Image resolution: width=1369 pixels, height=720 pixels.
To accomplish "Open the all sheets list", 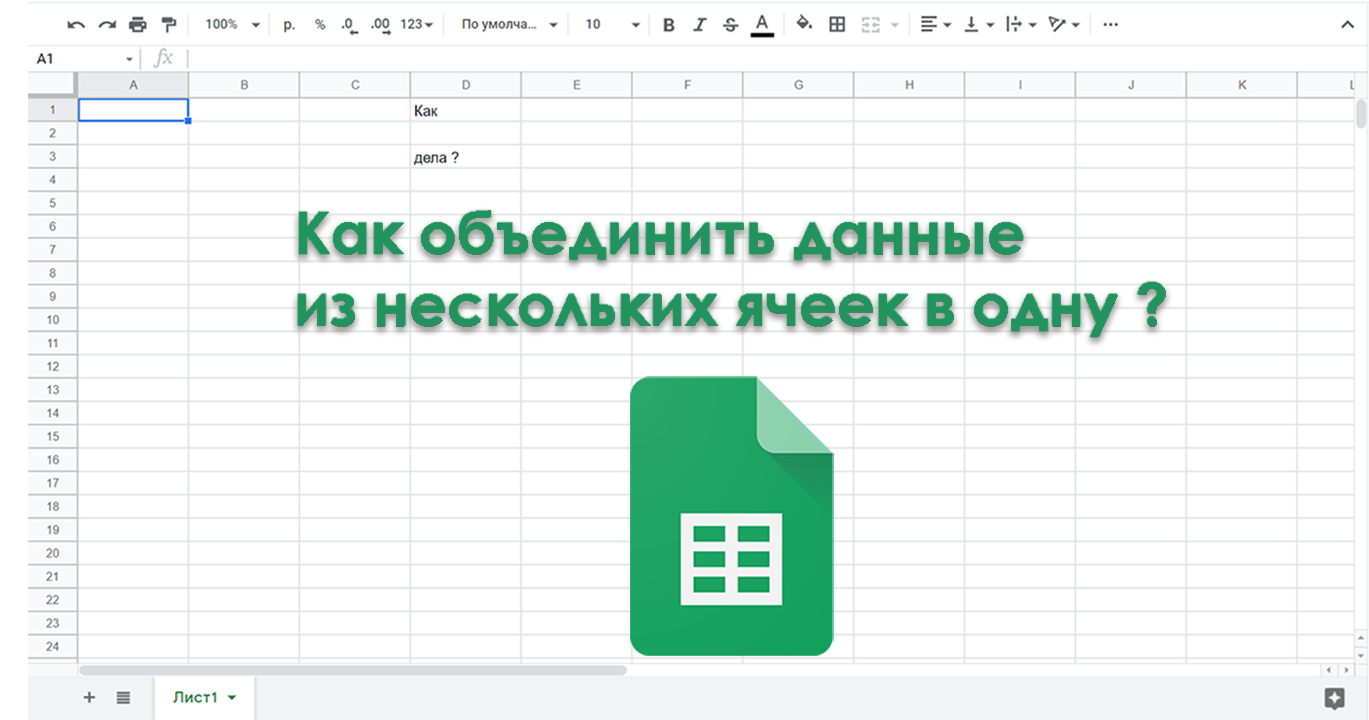I will (123, 698).
